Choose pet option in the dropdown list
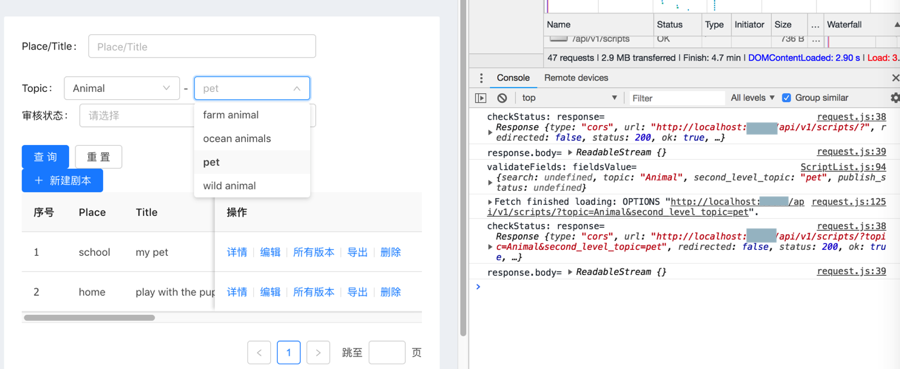This screenshot has width=900, height=369. [x=252, y=162]
